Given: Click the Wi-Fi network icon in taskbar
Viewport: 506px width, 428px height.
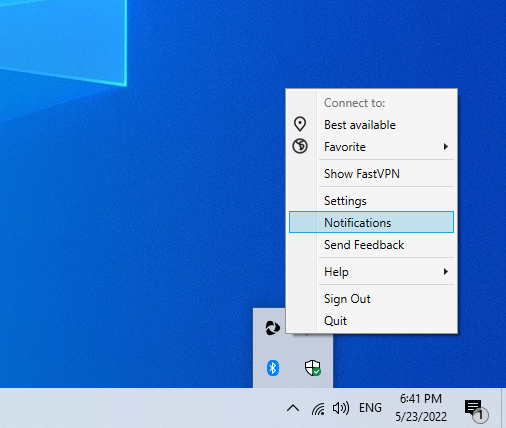Looking at the screenshot, I should [318, 408].
